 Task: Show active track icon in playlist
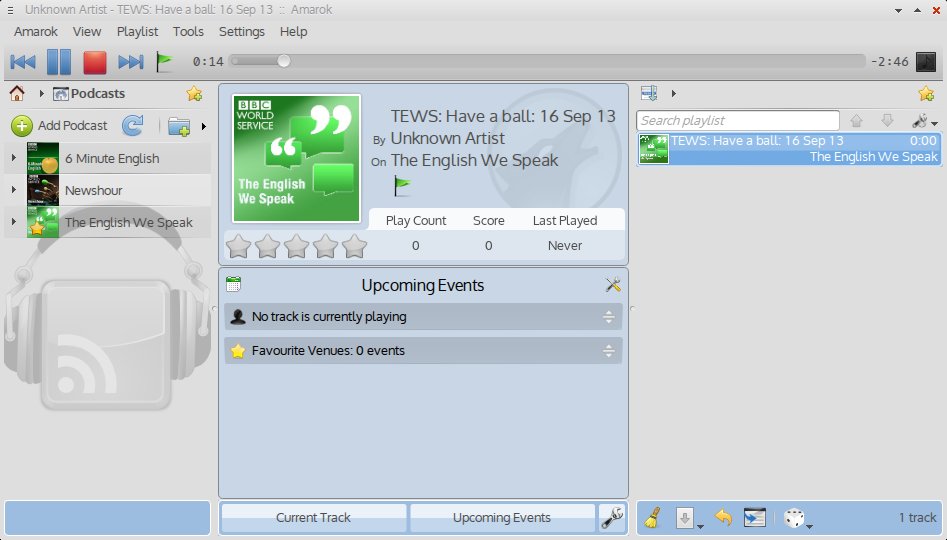[754, 518]
